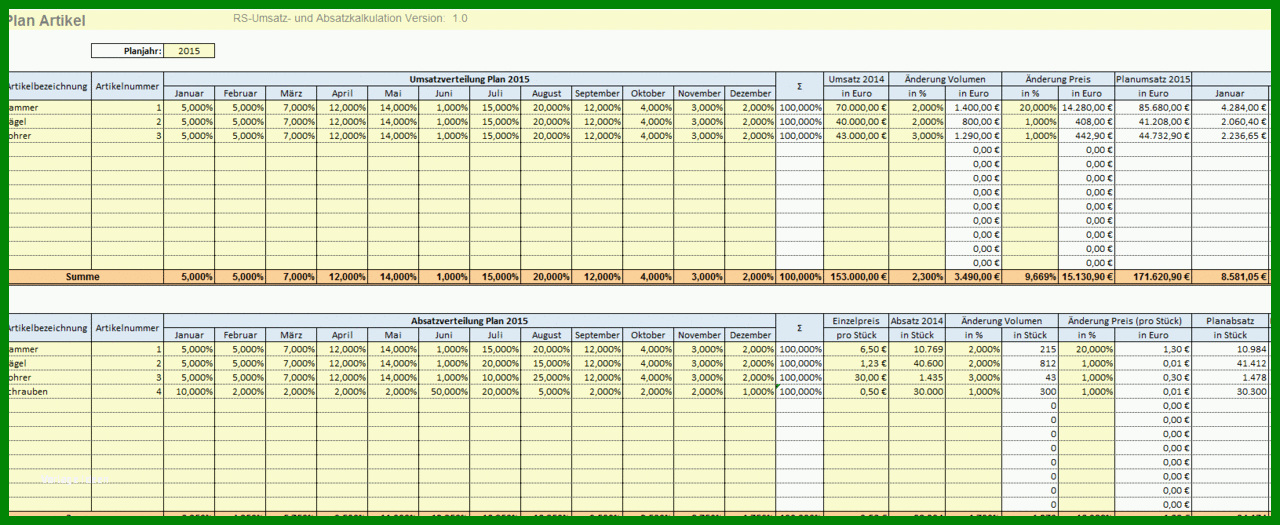1280x525 pixels.
Task: Click the 'RS-Umsatz- und Absatzkalkulation Version' text
Action: tap(338, 18)
